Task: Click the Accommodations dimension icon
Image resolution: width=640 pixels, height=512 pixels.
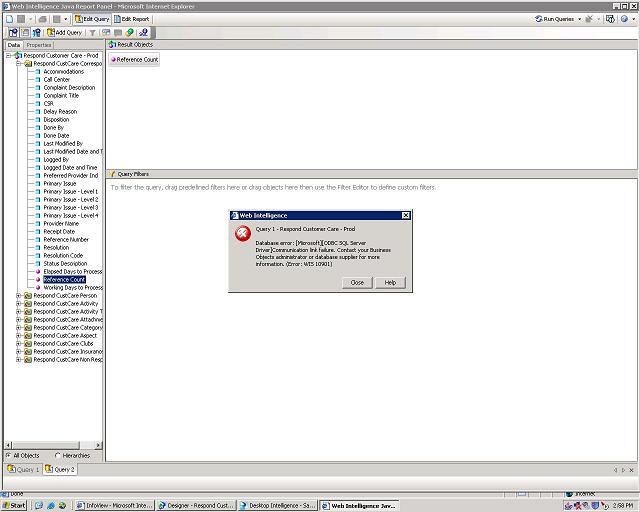Action: [38, 71]
